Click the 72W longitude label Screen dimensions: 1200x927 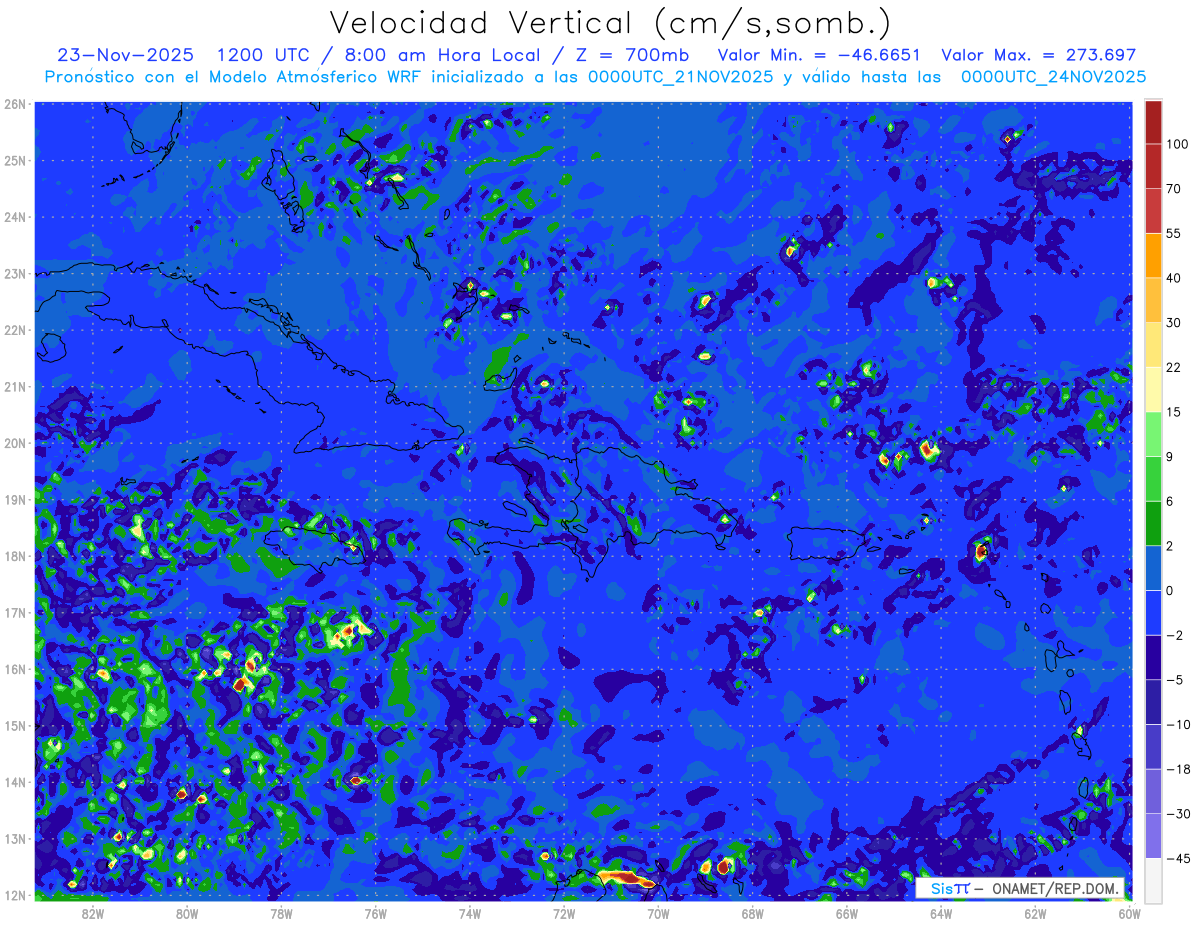click(x=564, y=913)
